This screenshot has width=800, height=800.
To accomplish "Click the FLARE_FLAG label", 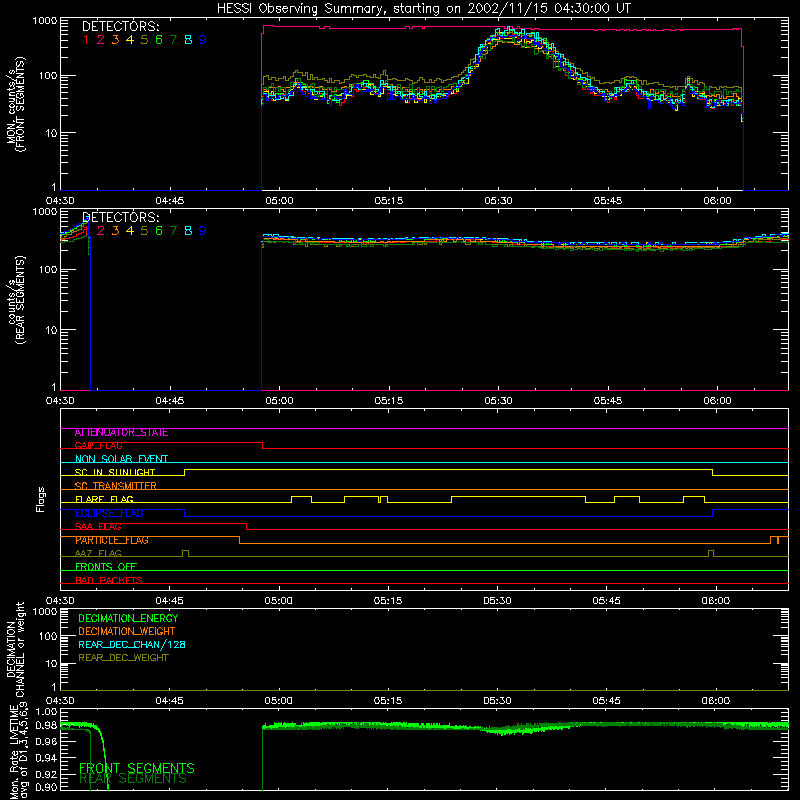I will pos(104,499).
